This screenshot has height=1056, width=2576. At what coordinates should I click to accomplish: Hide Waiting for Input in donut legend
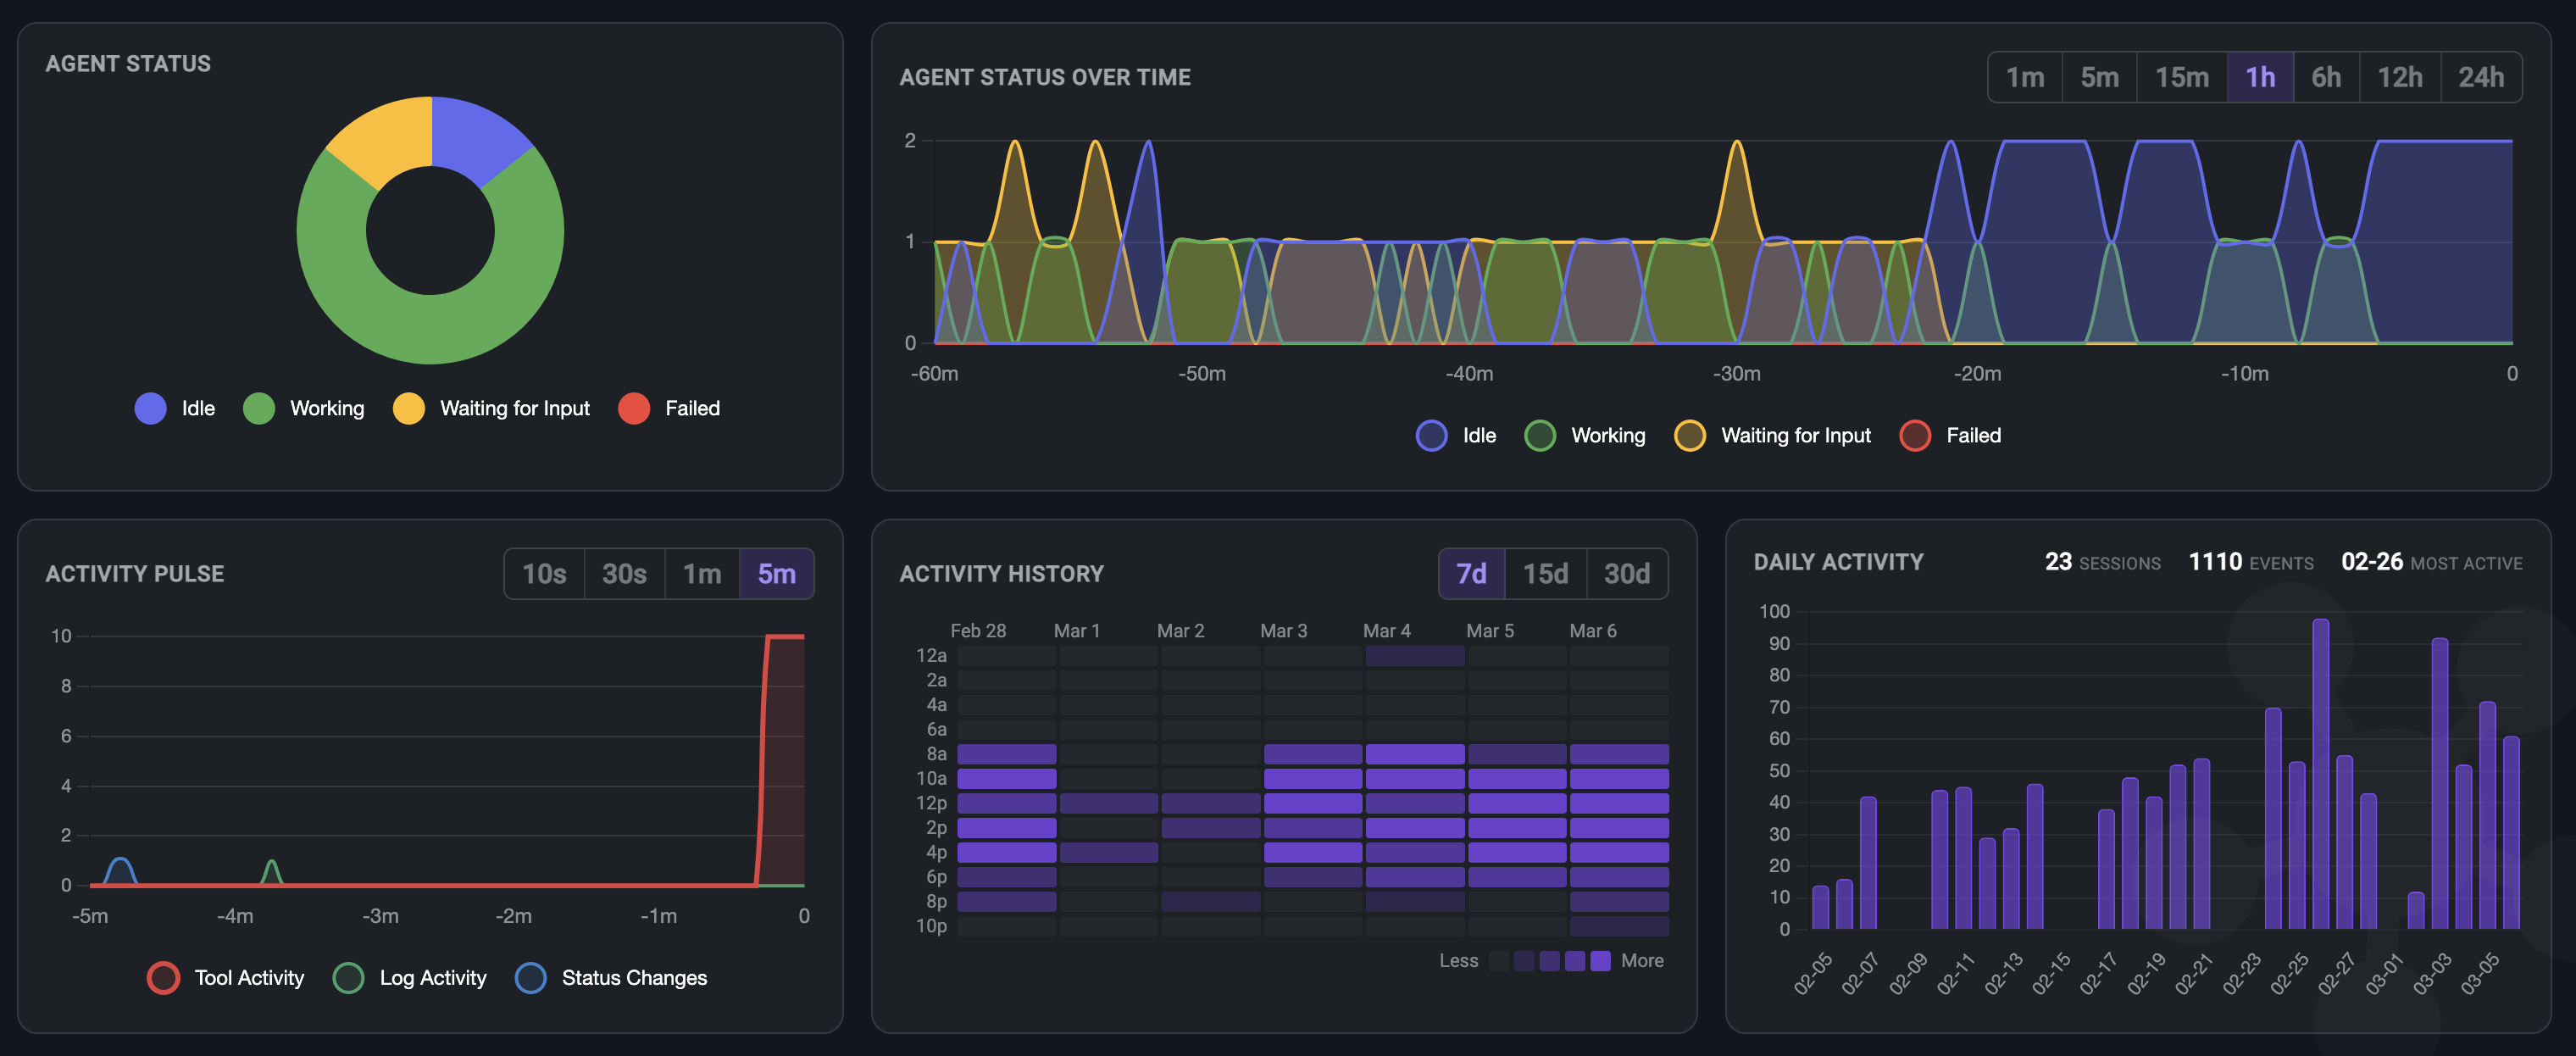click(409, 408)
